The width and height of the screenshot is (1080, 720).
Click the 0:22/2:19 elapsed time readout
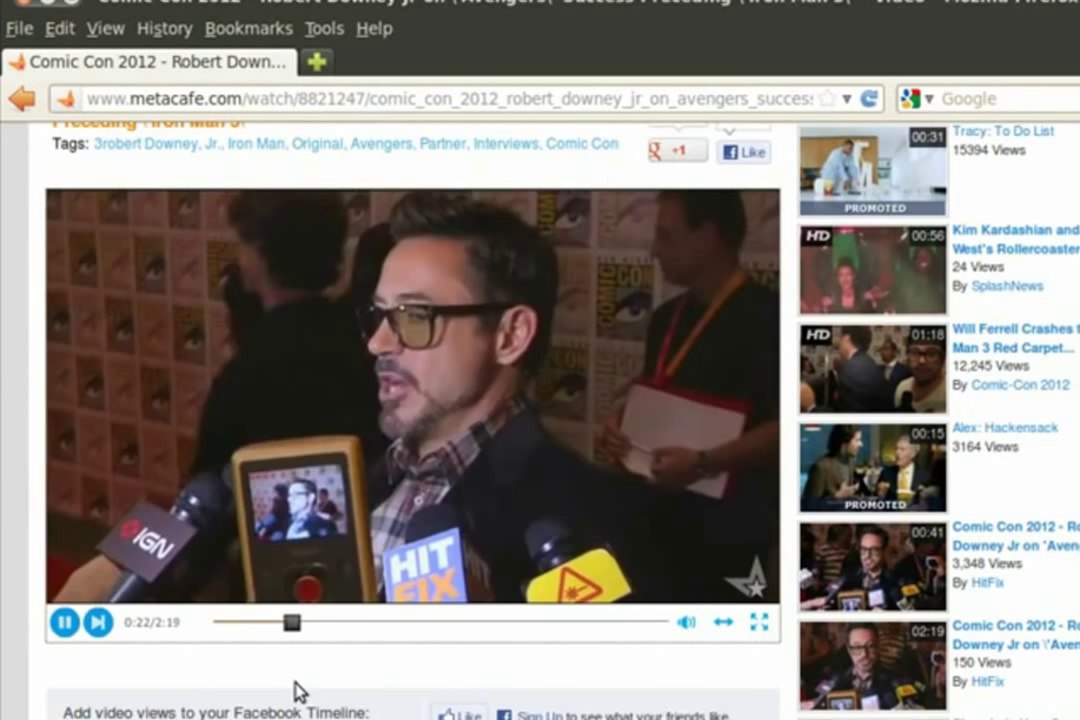(x=152, y=622)
